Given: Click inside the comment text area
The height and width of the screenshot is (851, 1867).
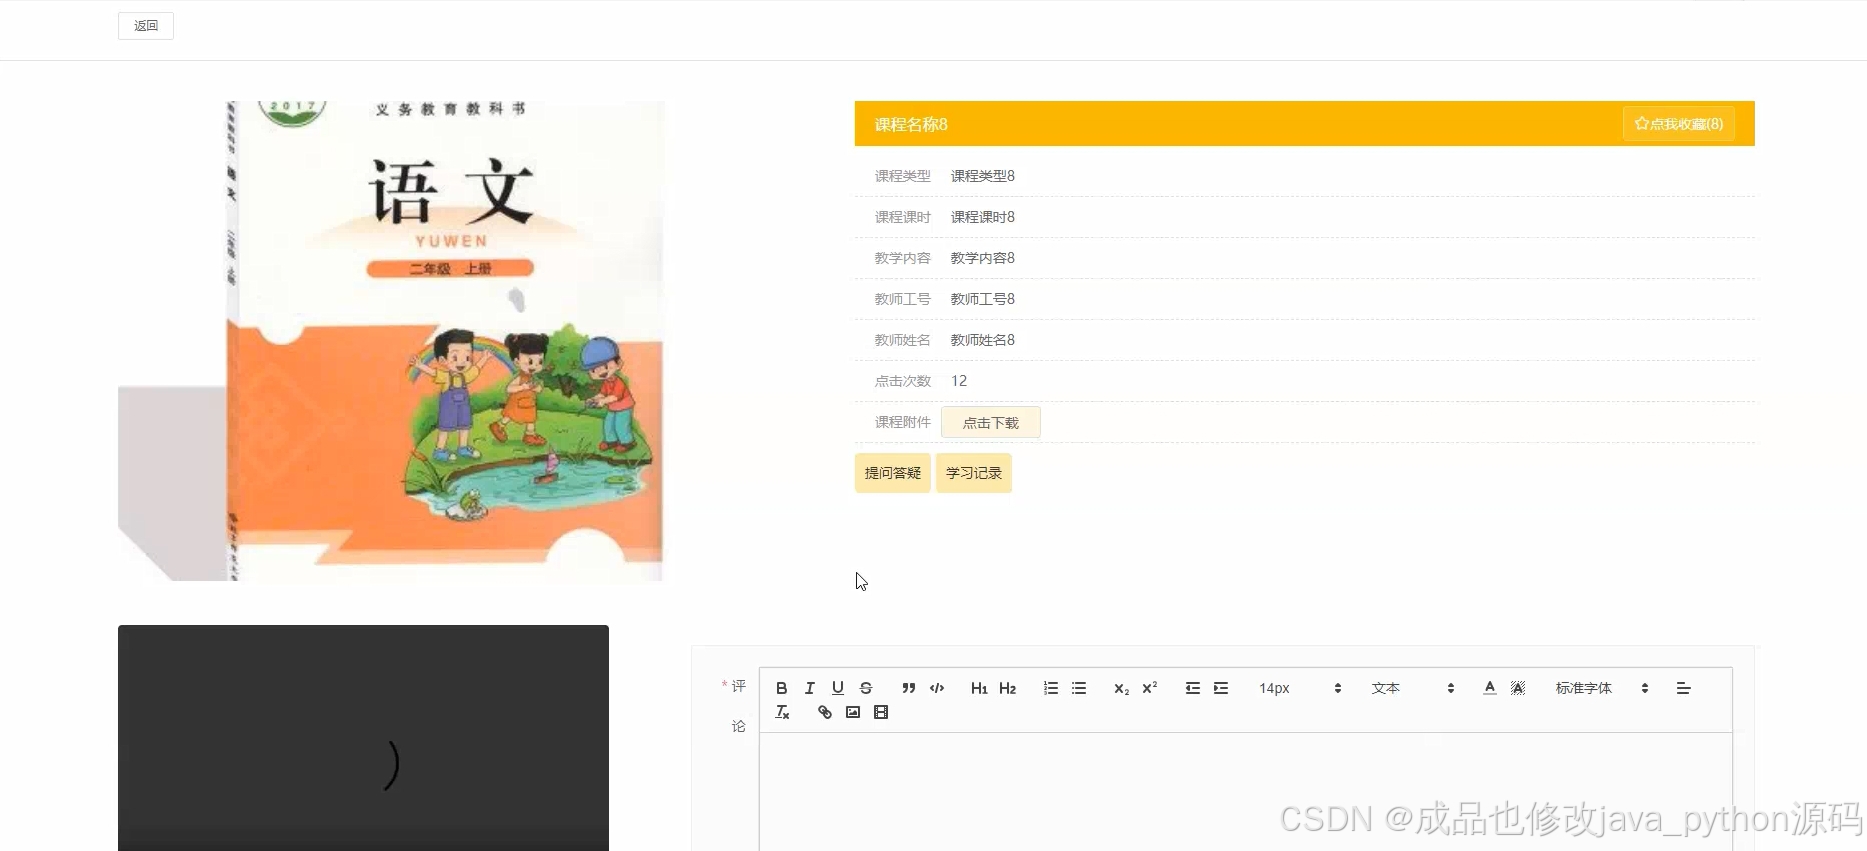Looking at the screenshot, I should click(x=1246, y=792).
